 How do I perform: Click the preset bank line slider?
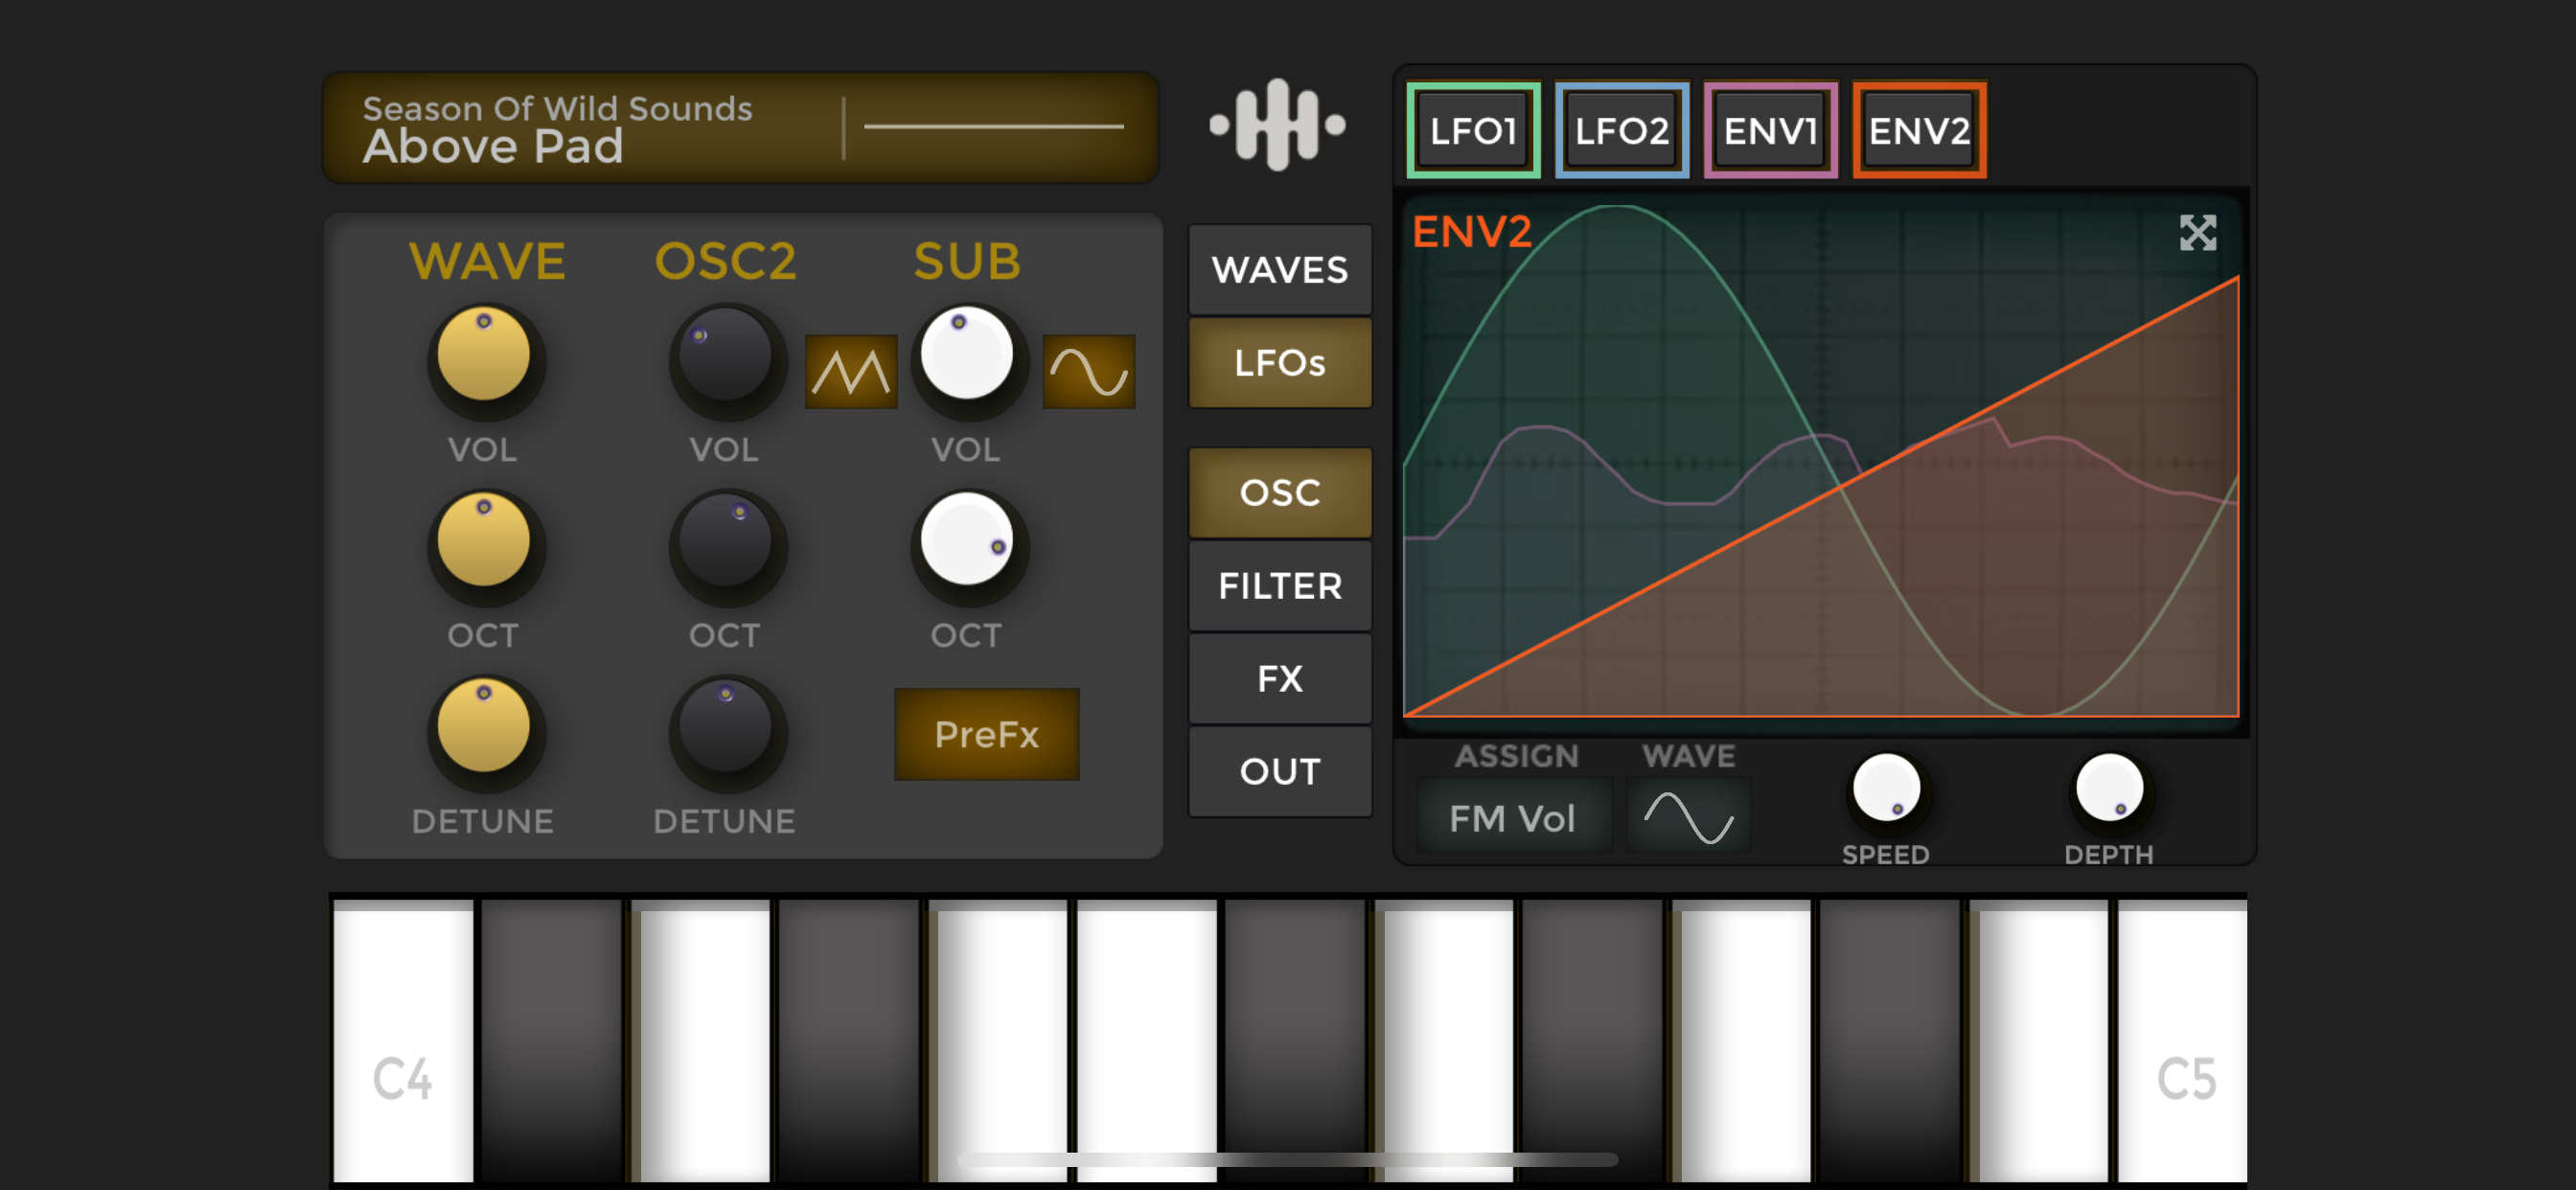(x=993, y=126)
